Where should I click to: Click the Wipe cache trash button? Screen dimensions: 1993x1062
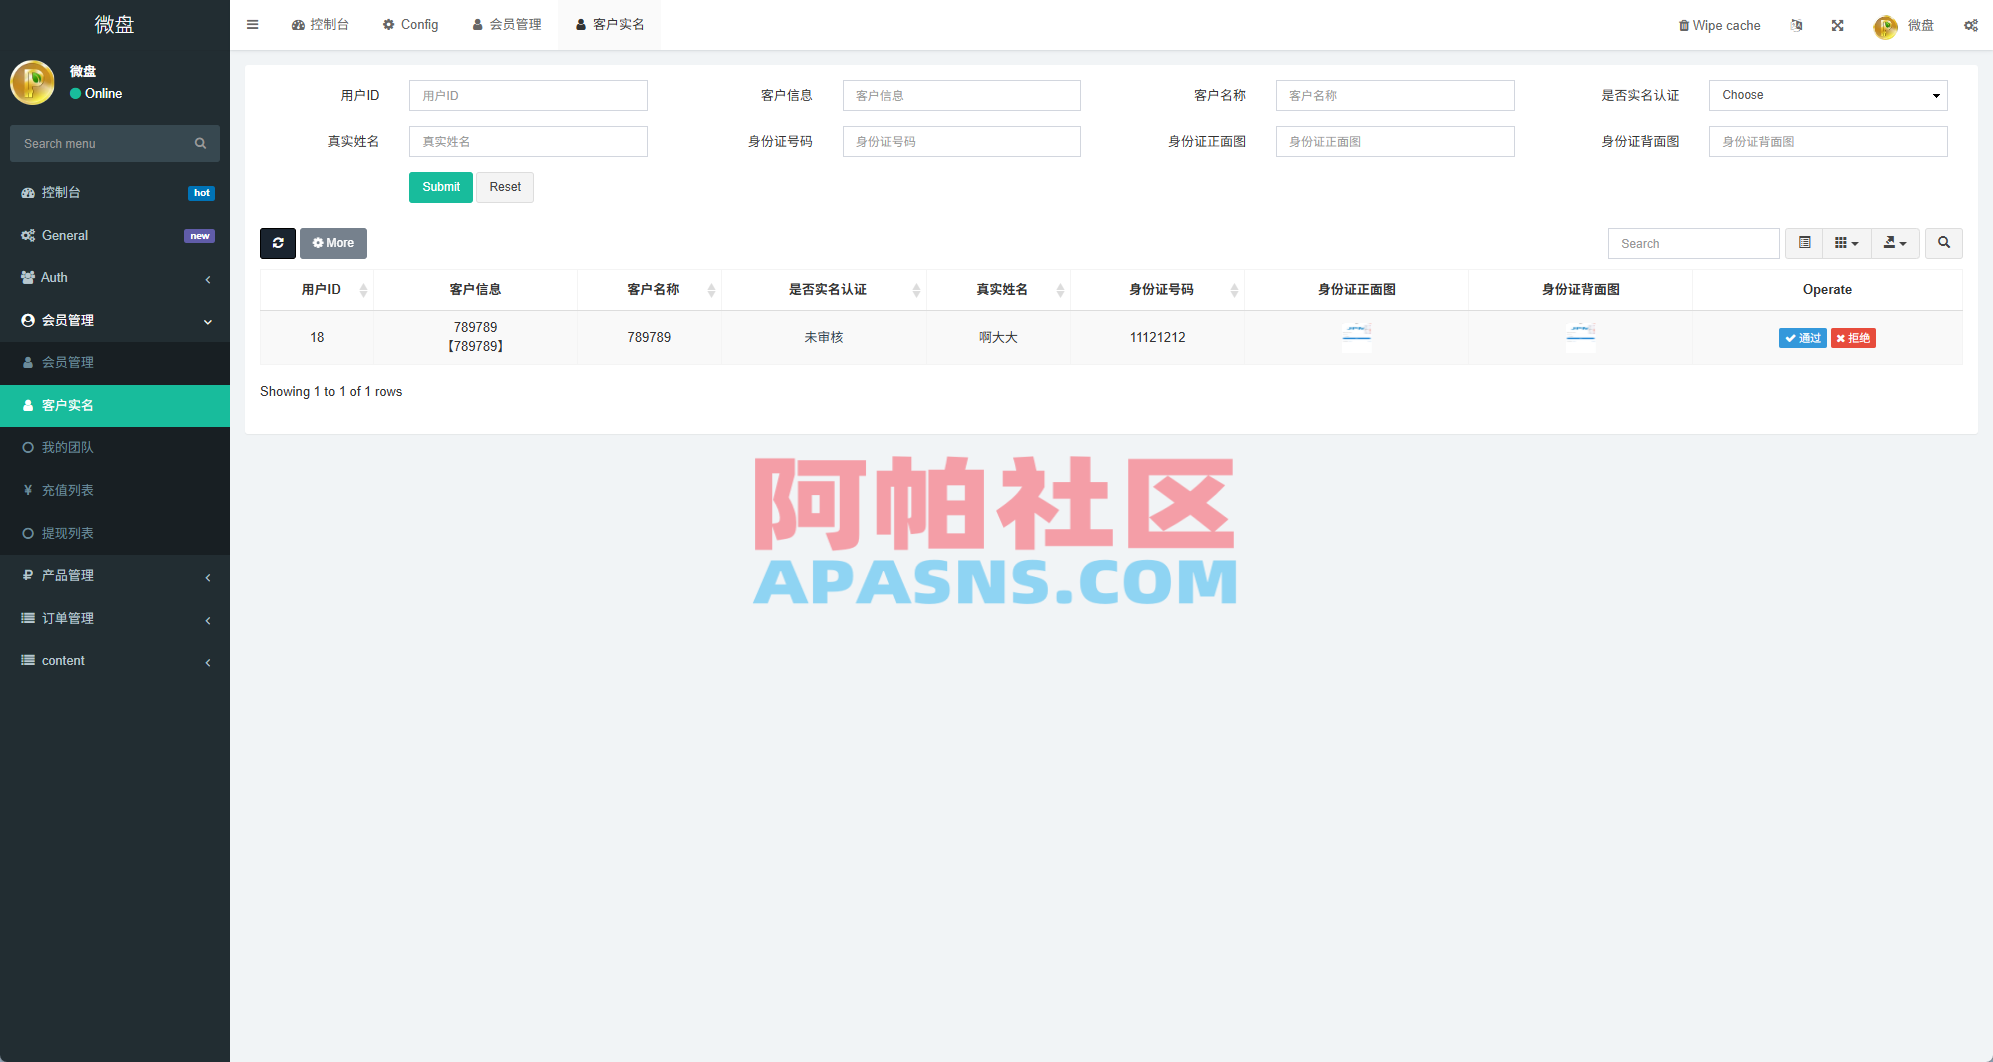(1719, 25)
